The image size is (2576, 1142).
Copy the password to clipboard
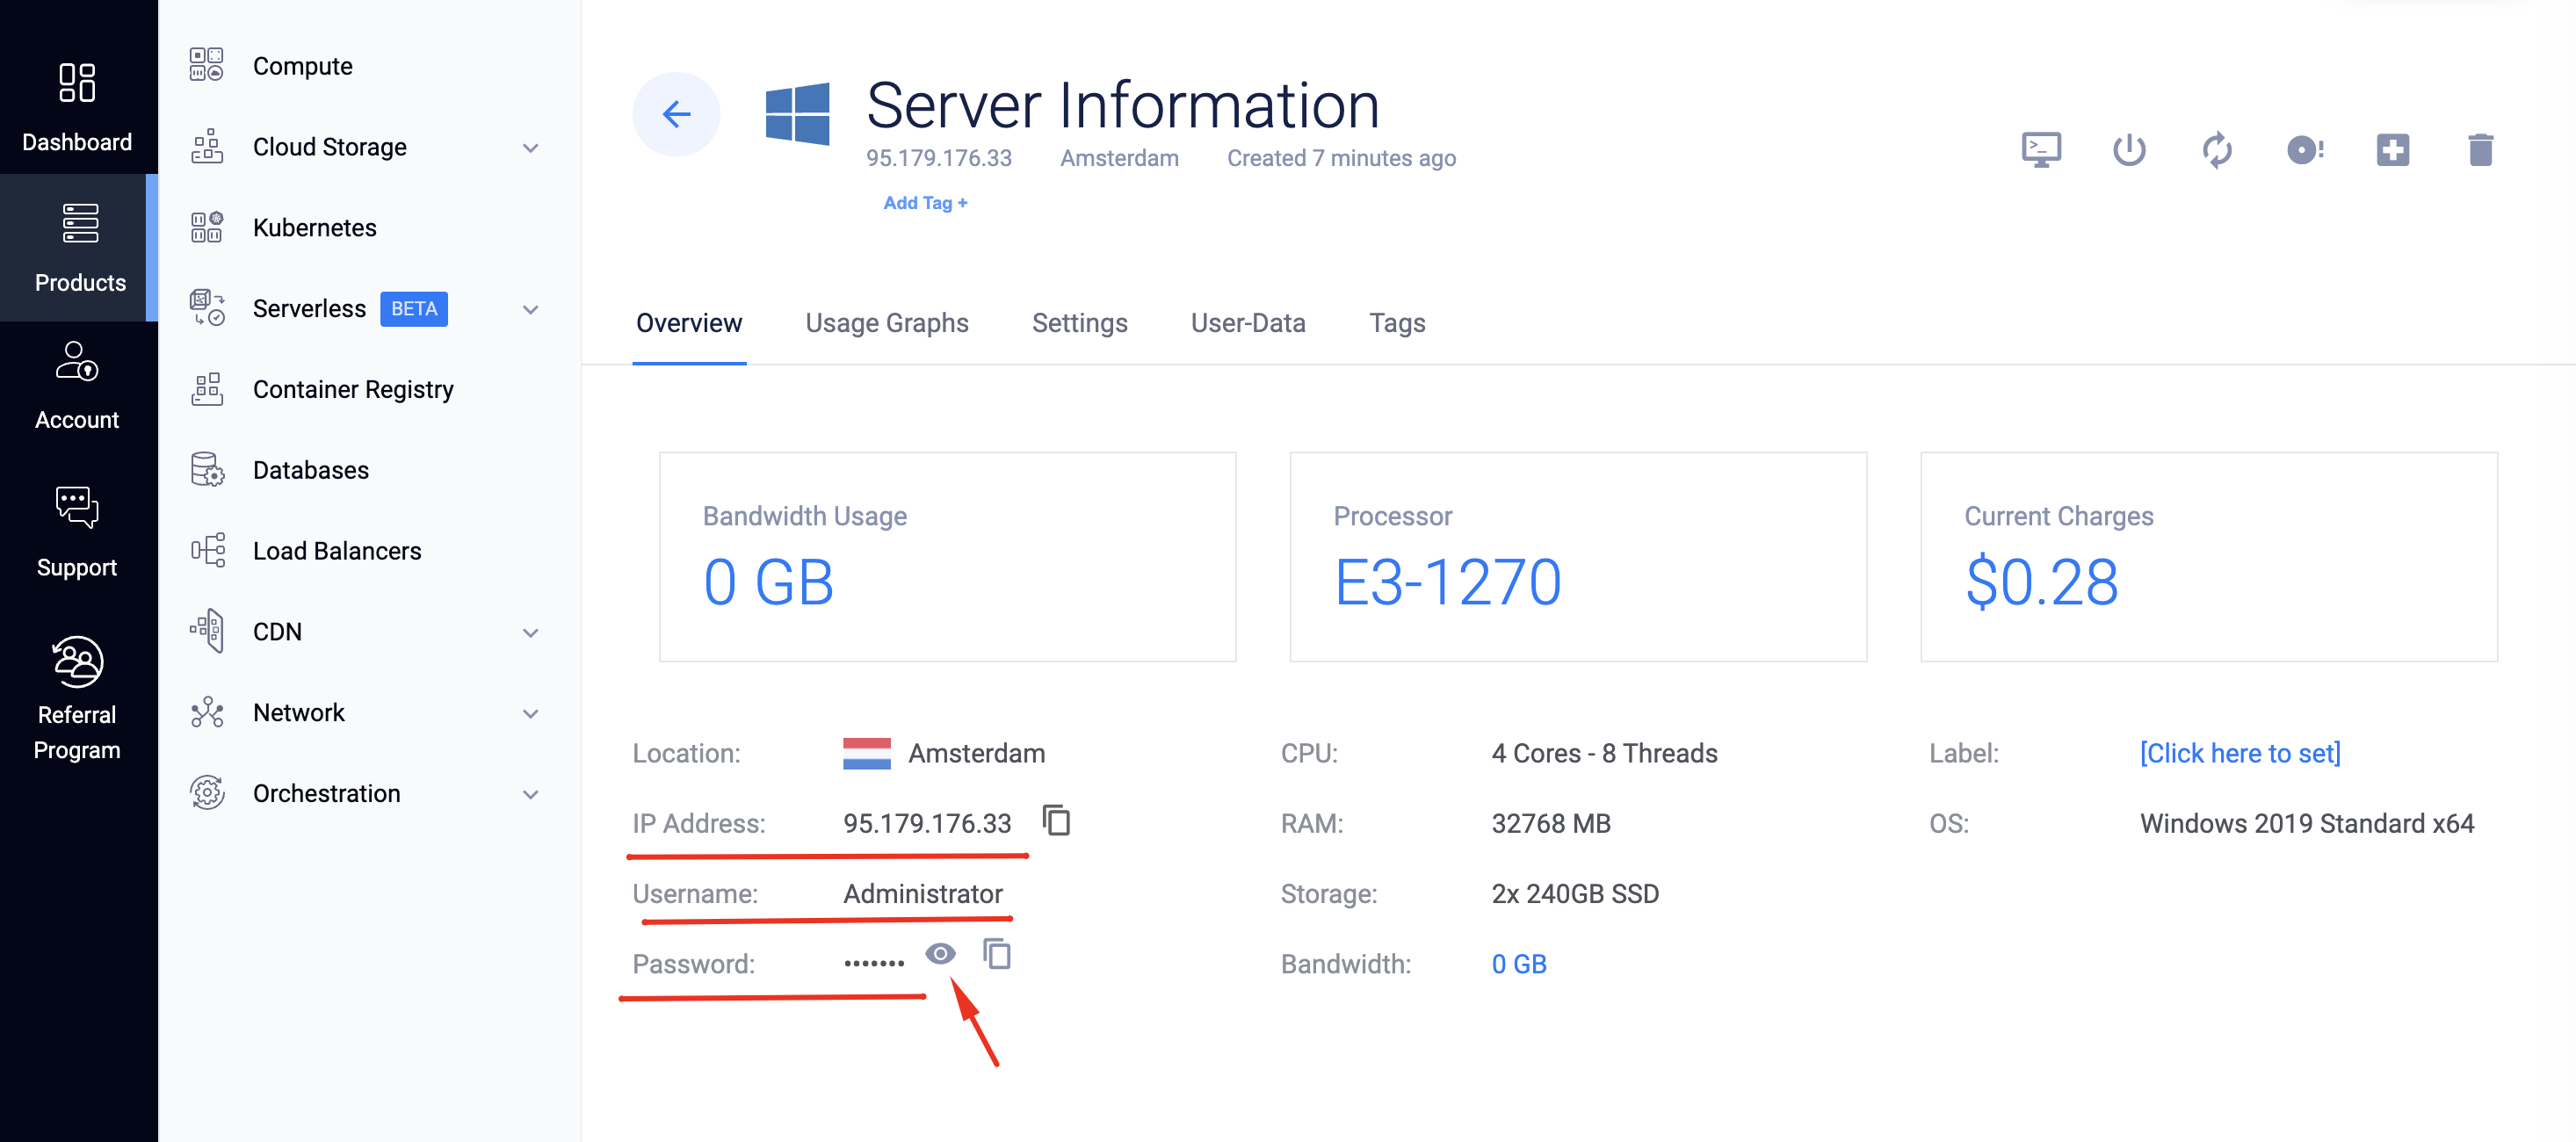(x=997, y=954)
